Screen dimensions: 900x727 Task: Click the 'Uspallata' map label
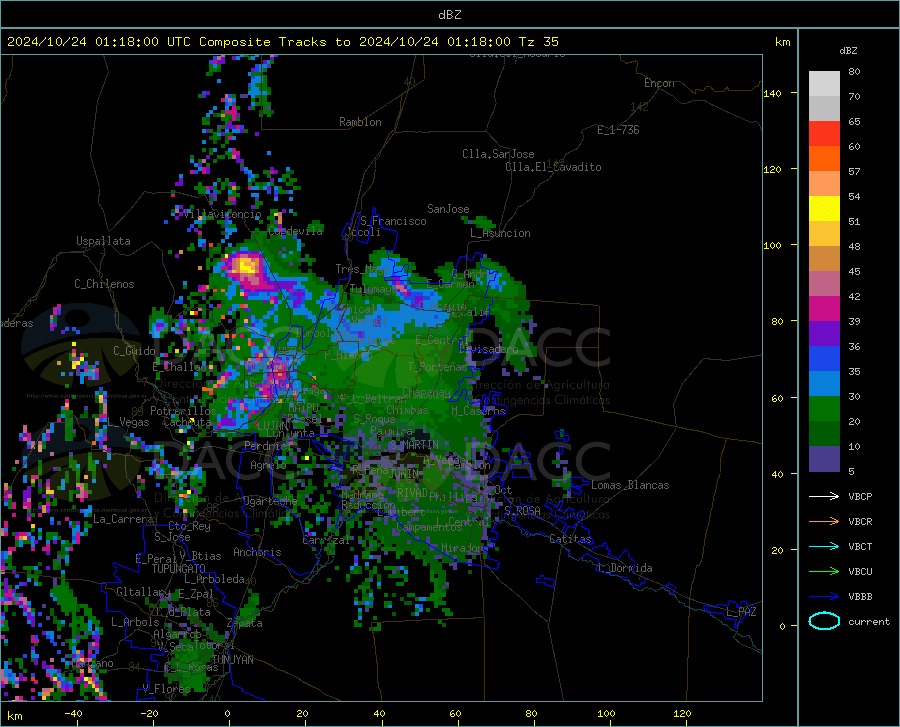pyautogui.click(x=103, y=241)
